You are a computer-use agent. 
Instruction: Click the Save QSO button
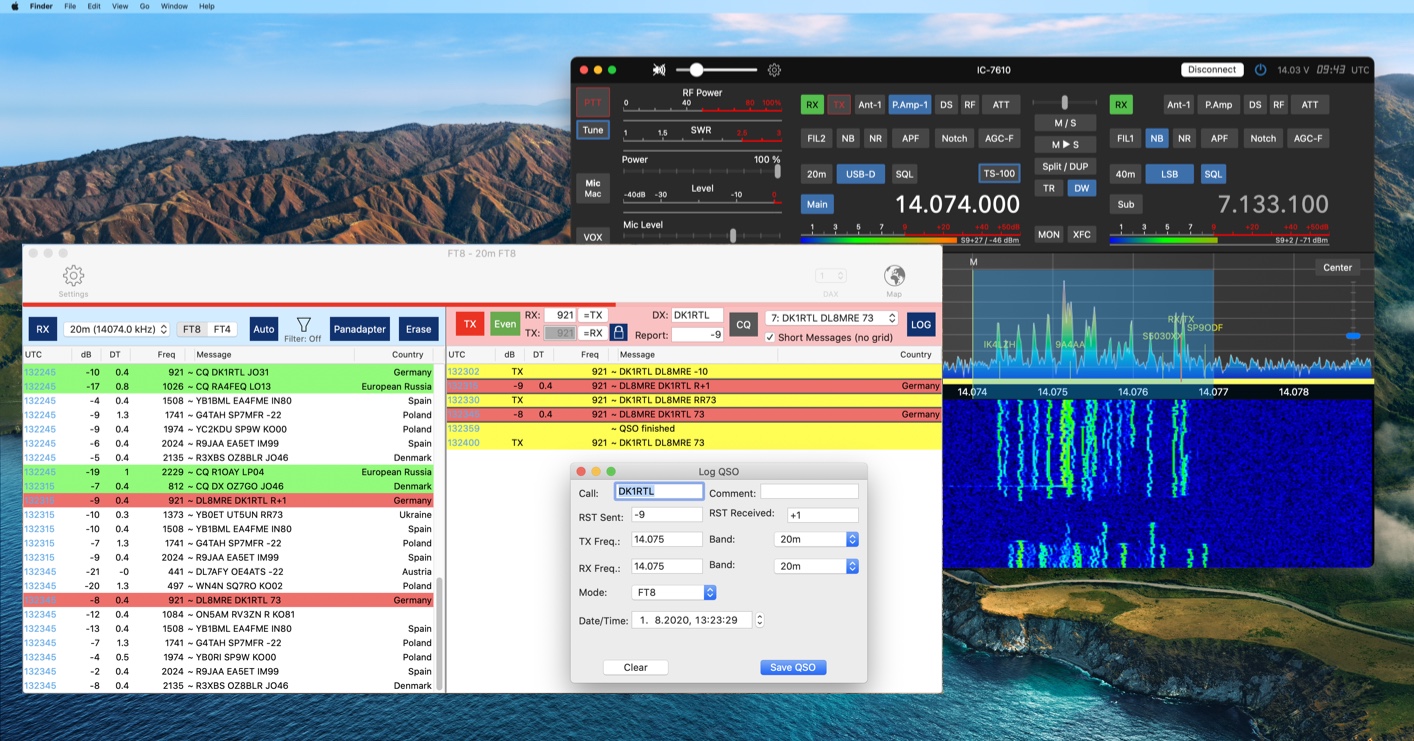point(793,667)
